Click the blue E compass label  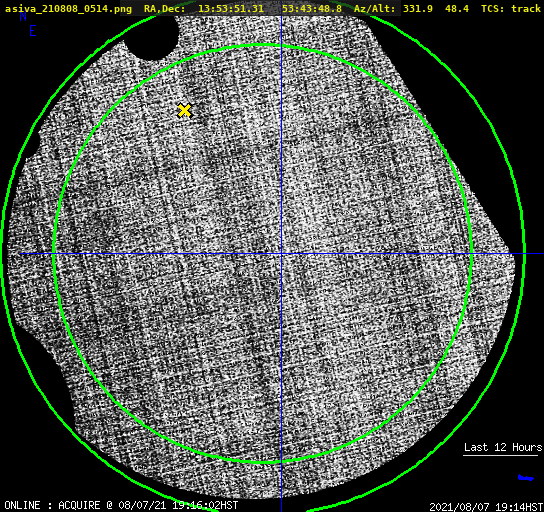tap(32, 31)
